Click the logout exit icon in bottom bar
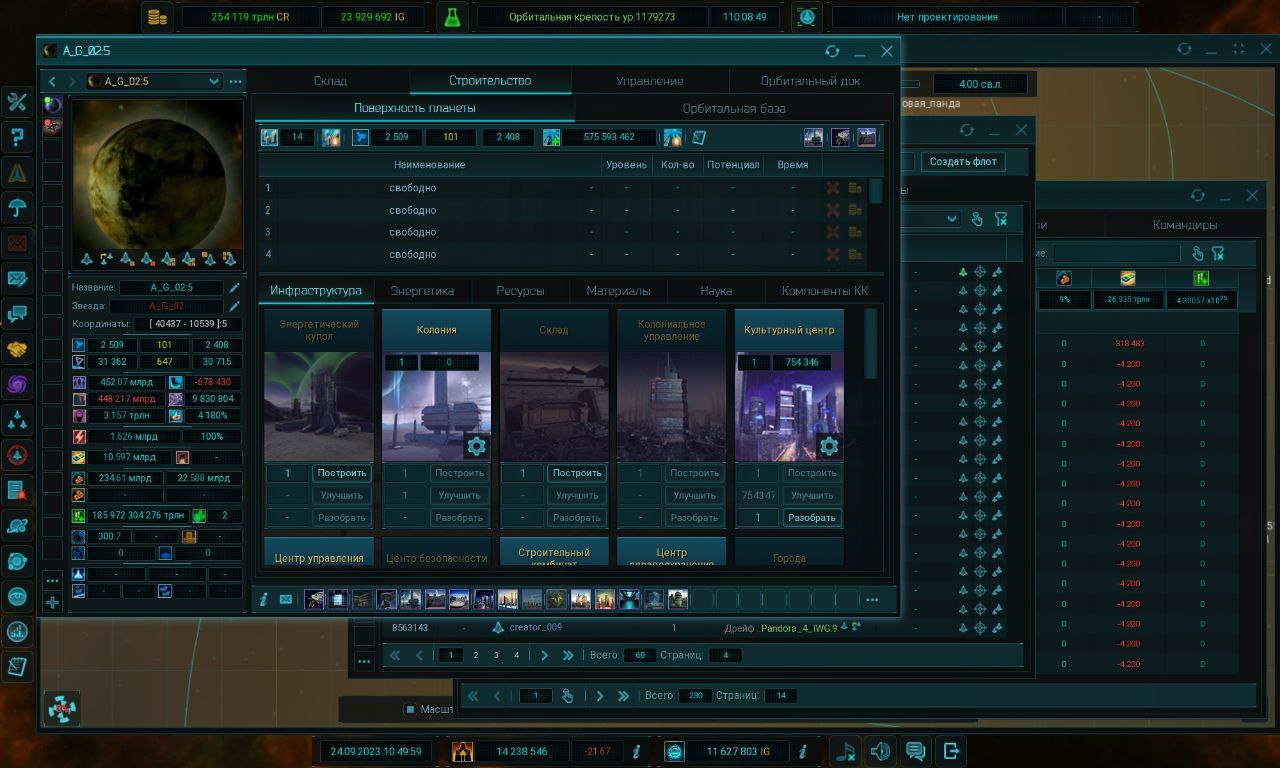Image resolution: width=1280 pixels, height=768 pixels. pyautogui.click(x=950, y=751)
